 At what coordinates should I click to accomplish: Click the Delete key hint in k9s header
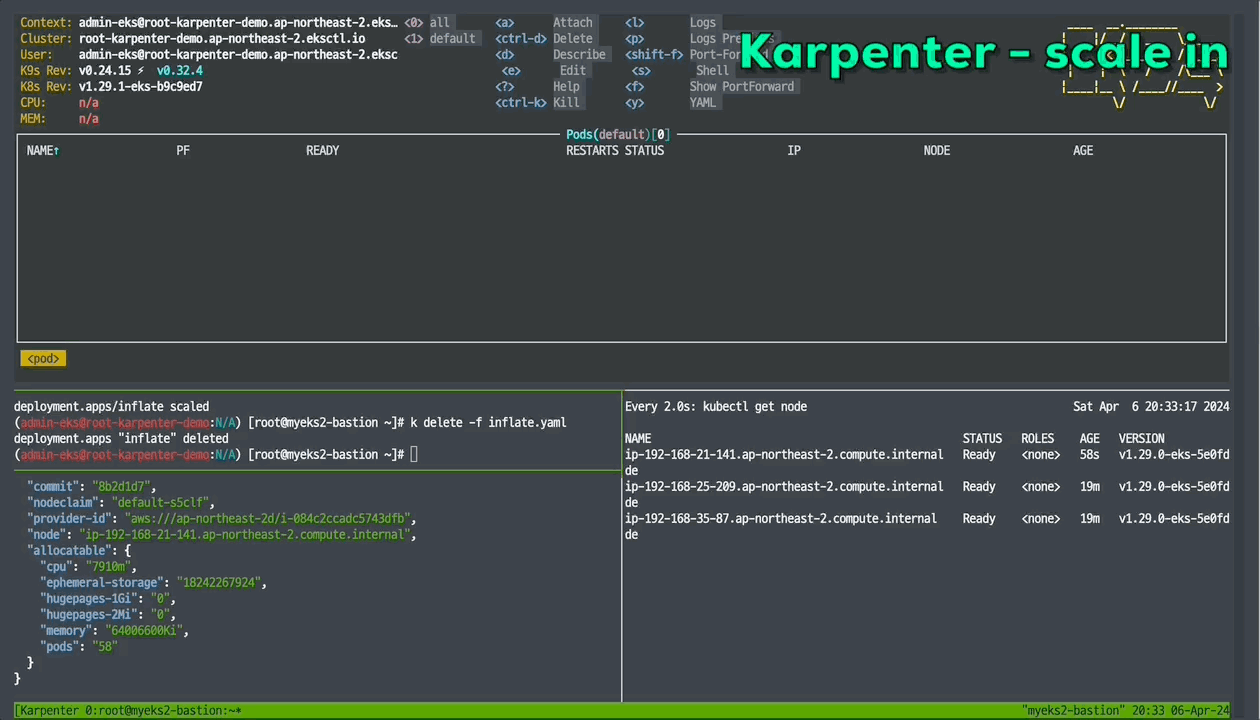tap(573, 38)
